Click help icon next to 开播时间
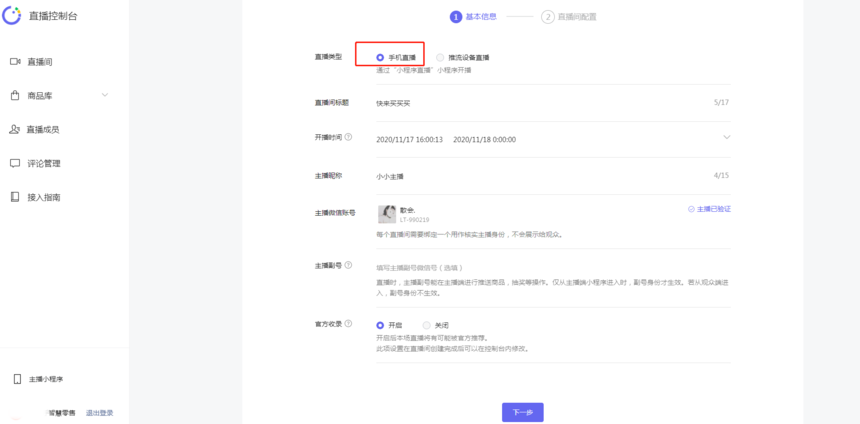This screenshot has height=424, width=860. (348, 137)
